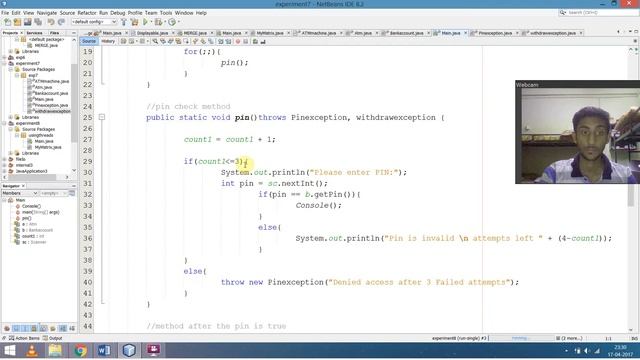Click the Redo arrow icon
Viewport: 640px width, 360px height.
tap(61, 22)
